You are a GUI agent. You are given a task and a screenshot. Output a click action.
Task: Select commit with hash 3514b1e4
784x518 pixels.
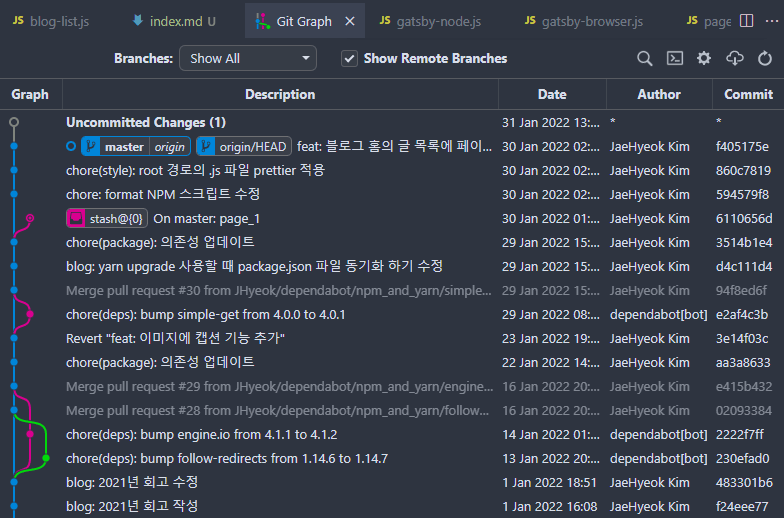[392, 242]
